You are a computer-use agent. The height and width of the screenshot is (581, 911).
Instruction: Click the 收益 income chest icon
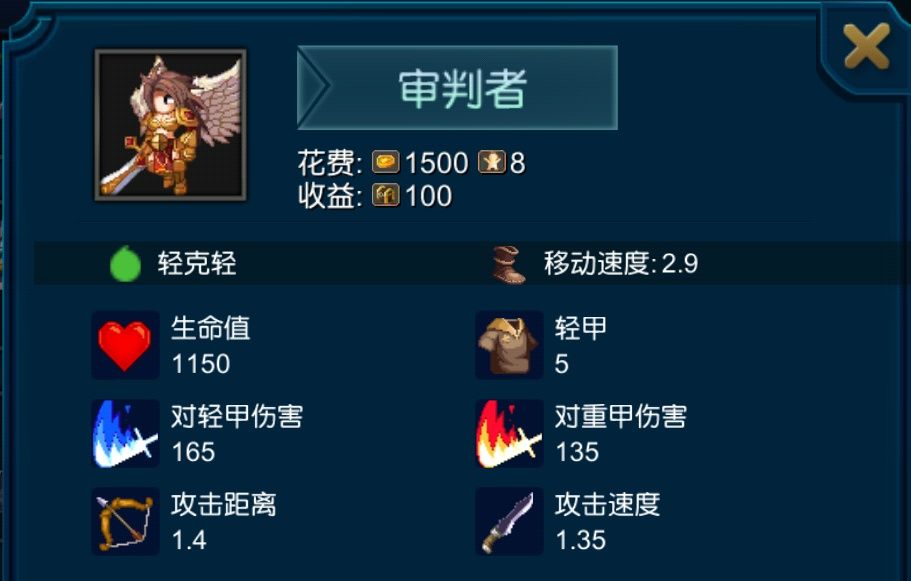386,195
